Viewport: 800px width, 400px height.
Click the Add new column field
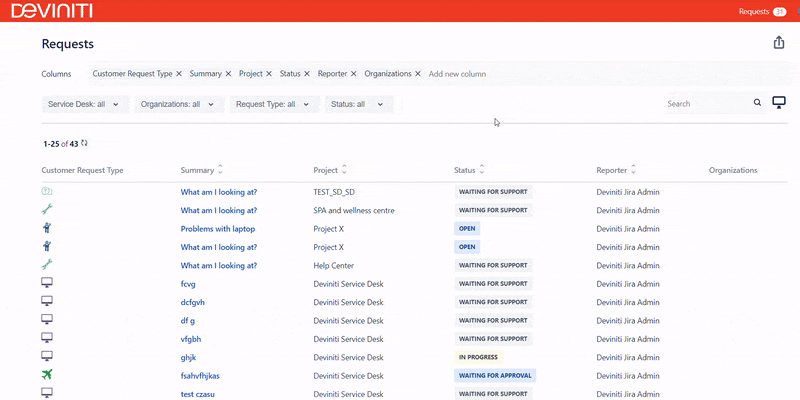(457, 74)
